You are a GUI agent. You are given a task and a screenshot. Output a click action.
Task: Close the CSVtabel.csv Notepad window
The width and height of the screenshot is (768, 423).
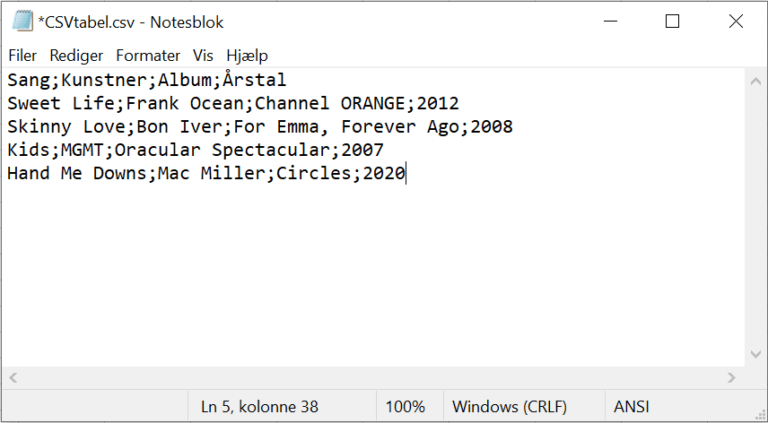point(736,22)
